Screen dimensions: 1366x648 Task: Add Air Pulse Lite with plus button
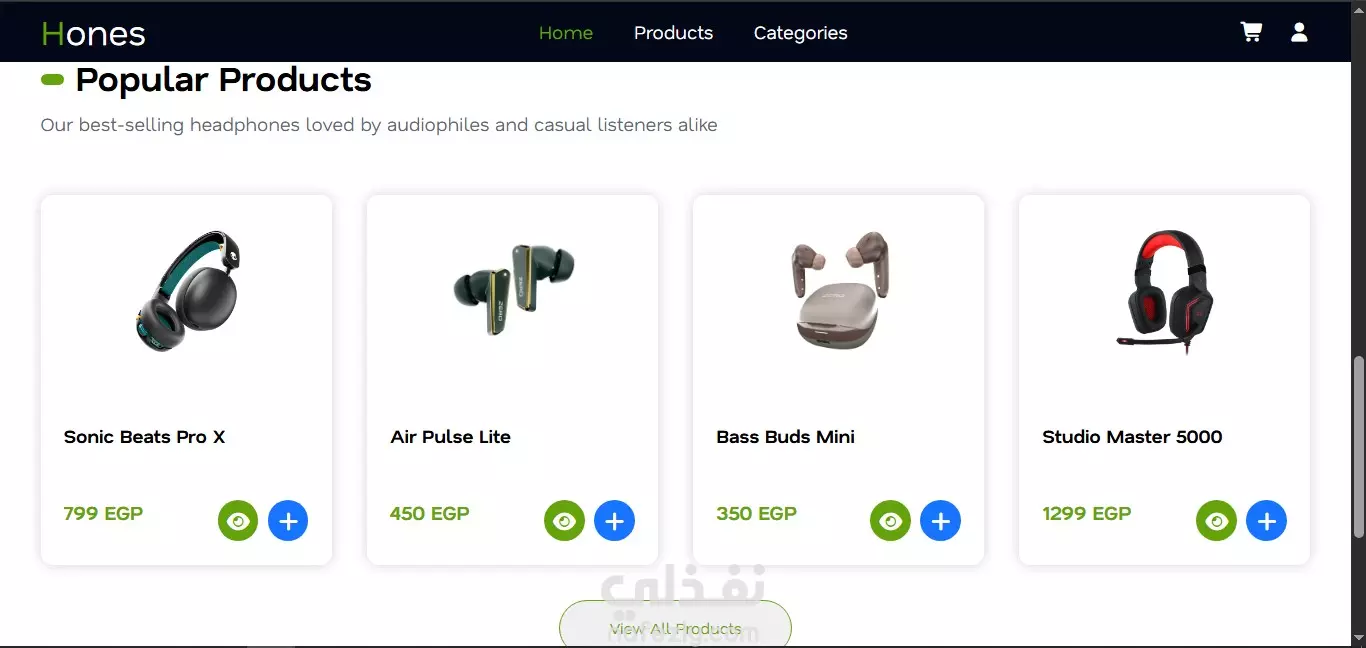coord(614,521)
